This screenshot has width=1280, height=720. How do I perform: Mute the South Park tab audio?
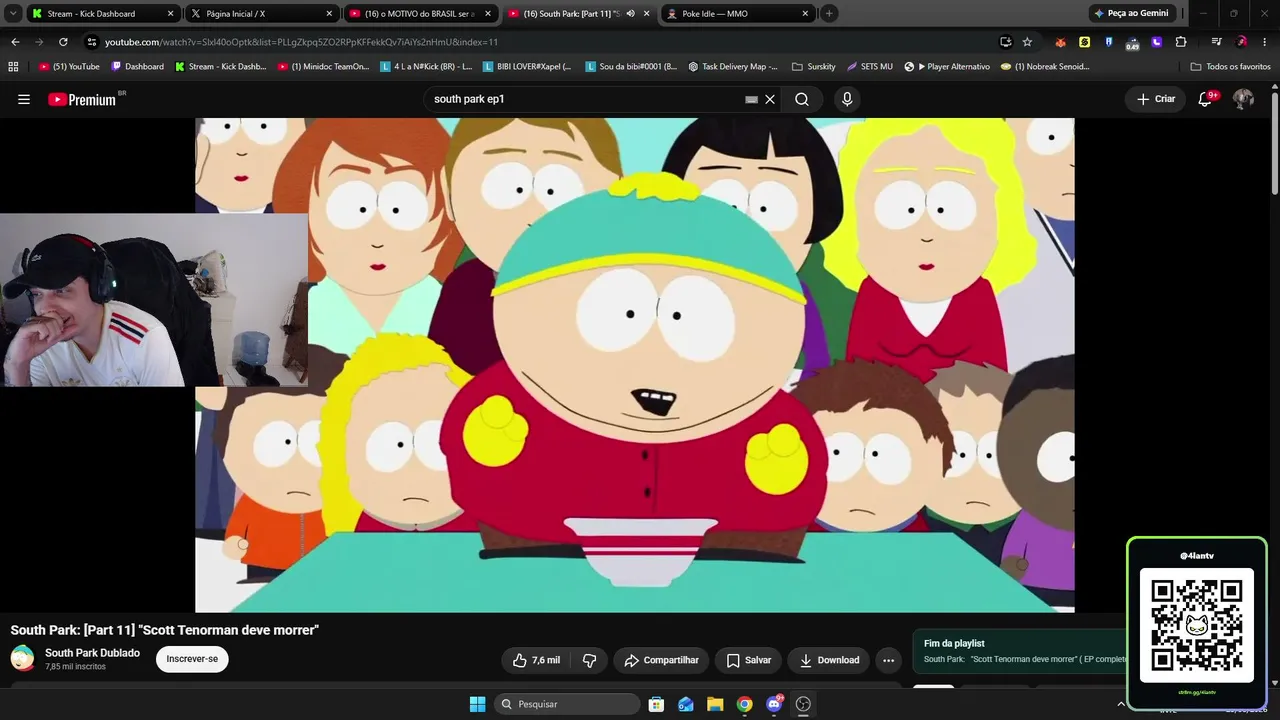[630, 14]
